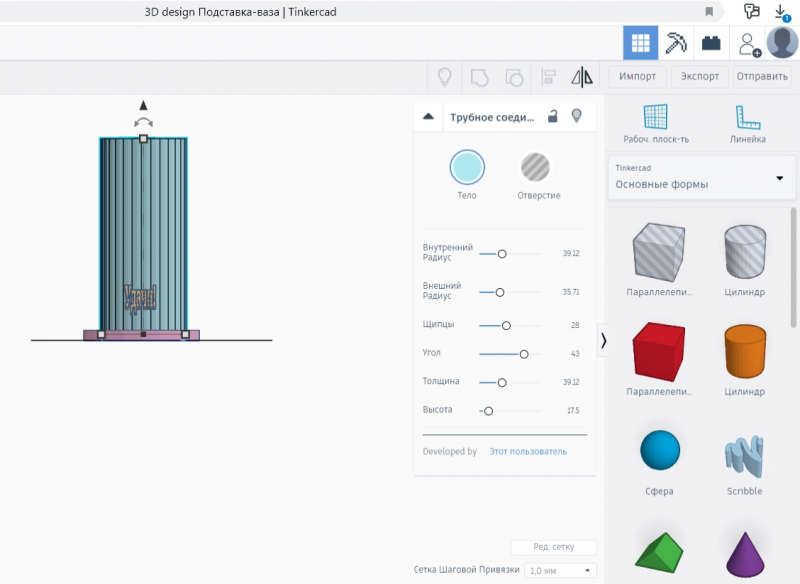
Task: Open the 3D design grid view
Action: (640, 43)
